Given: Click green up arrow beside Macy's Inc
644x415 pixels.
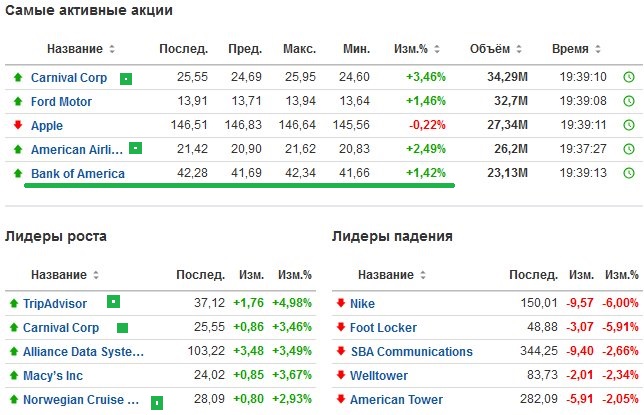Looking at the screenshot, I should pyautogui.click(x=14, y=375).
